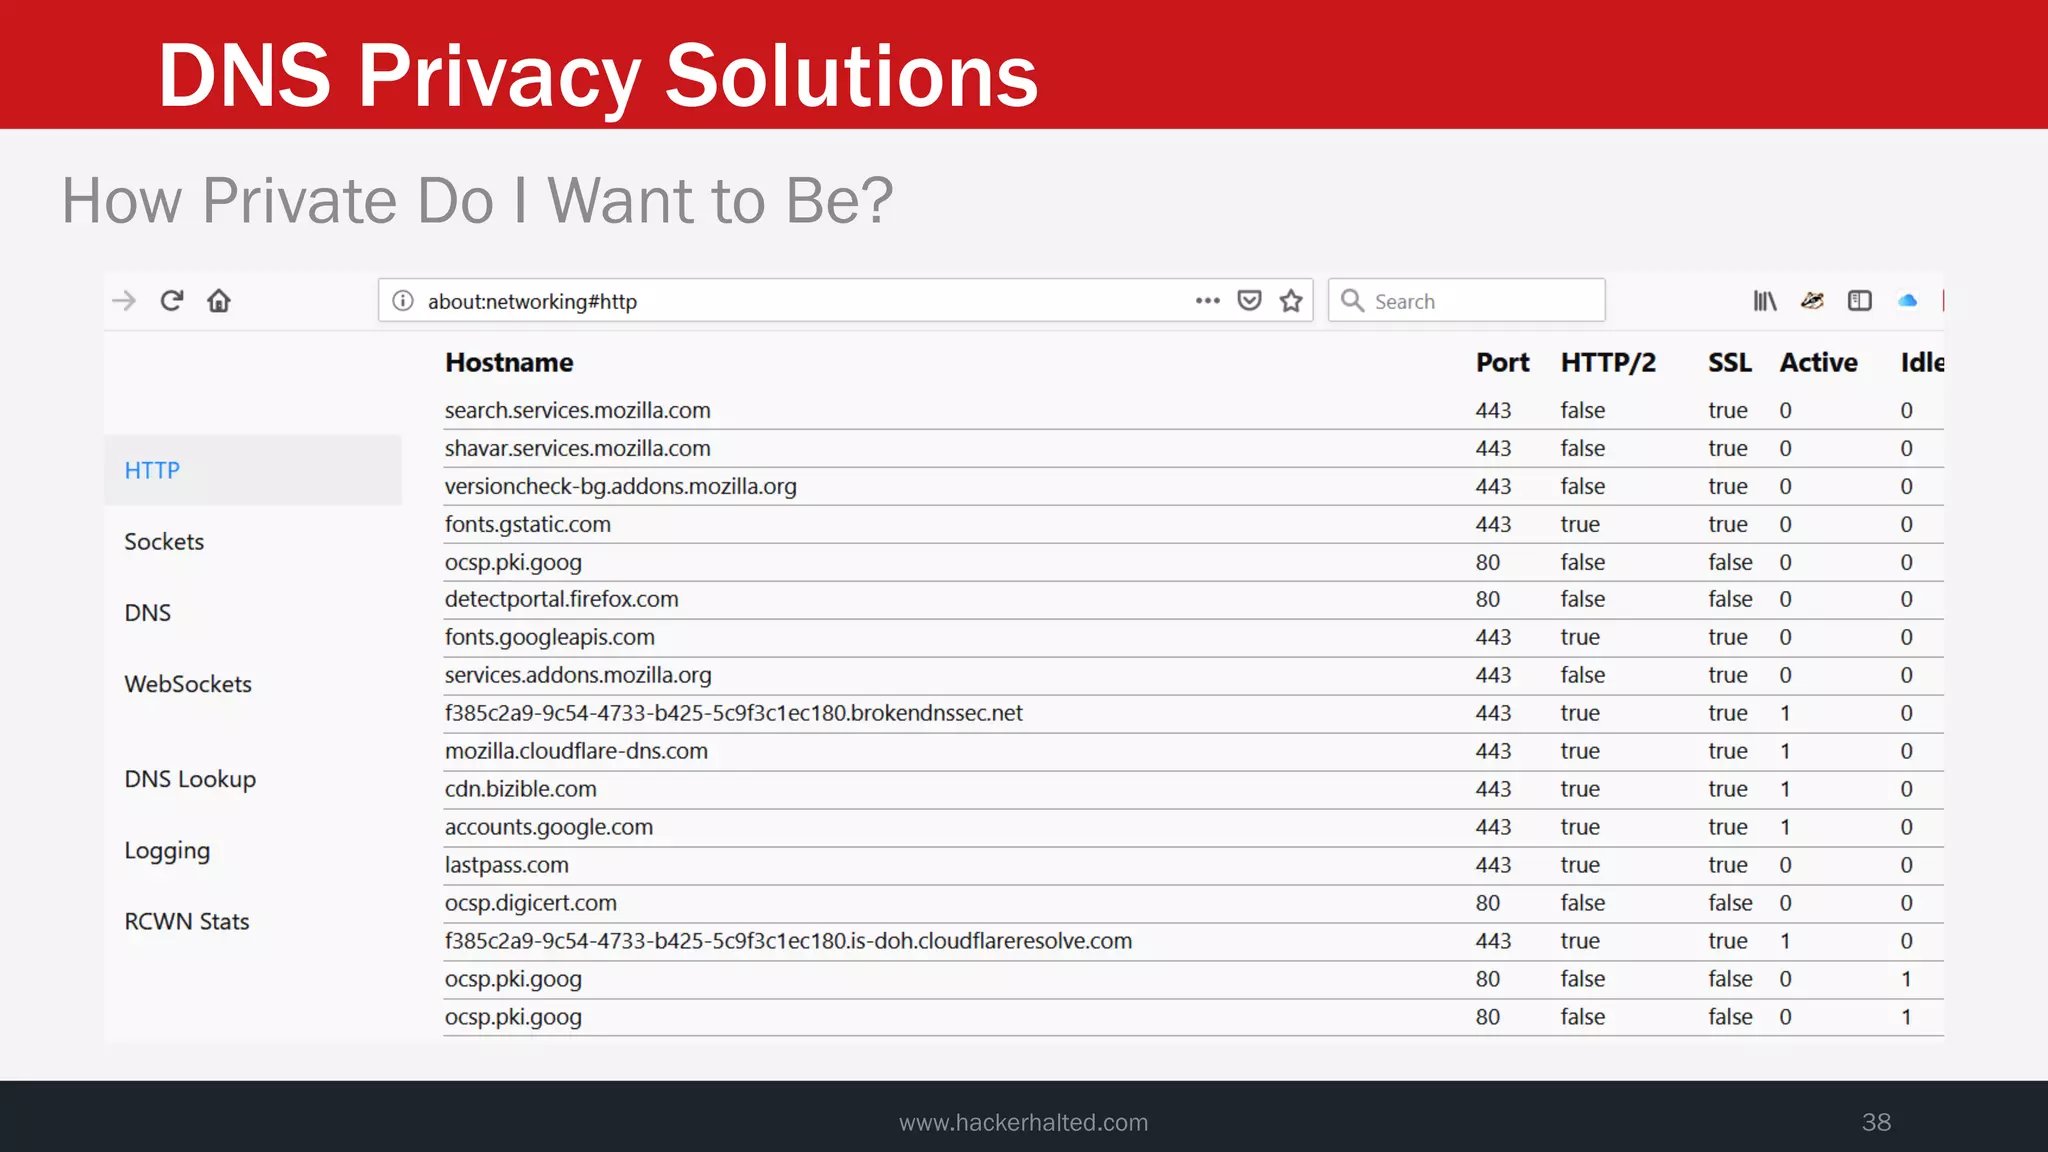Viewport: 2048px width, 1152px height.
Task: Click port 443 in lastpass.com row
Action: pos(1493,865)
